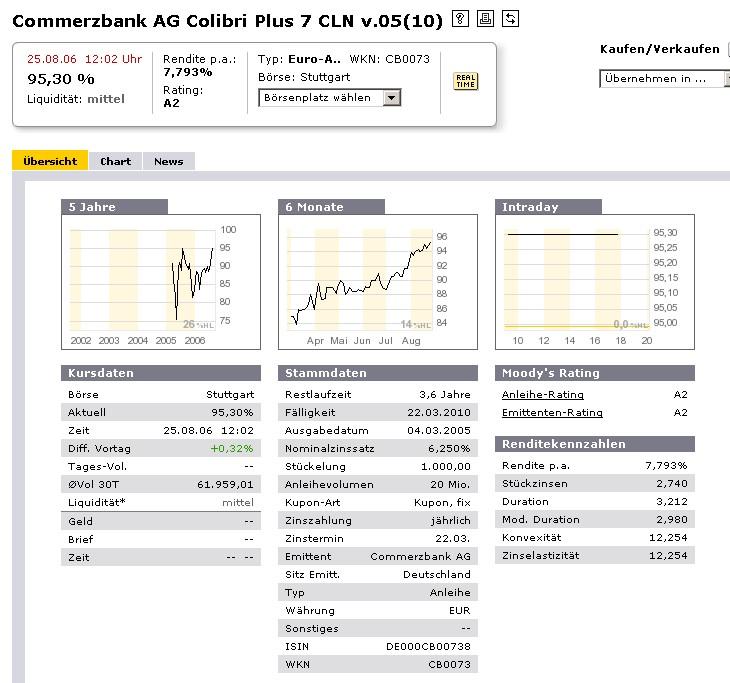Click the swap arrows icon beside the title
Image resolution: width=730 pixels, height=683 pixels.
510,19
